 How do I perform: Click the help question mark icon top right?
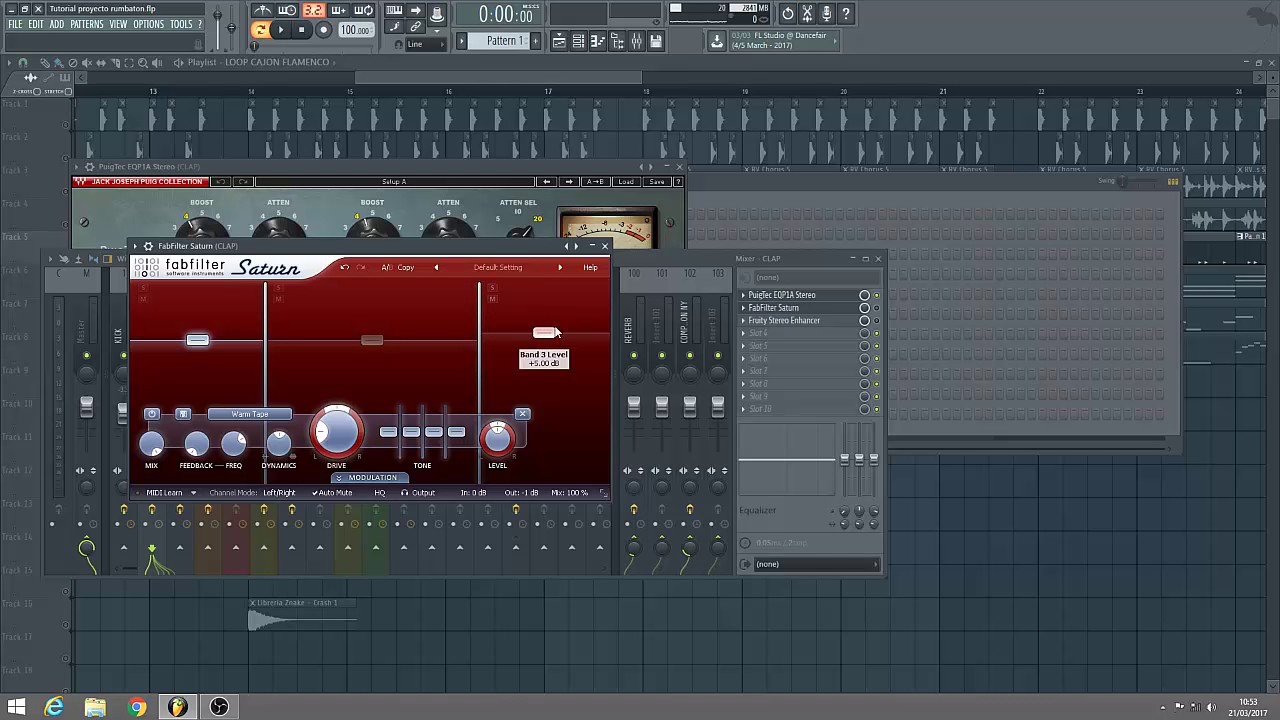[845, 13]
